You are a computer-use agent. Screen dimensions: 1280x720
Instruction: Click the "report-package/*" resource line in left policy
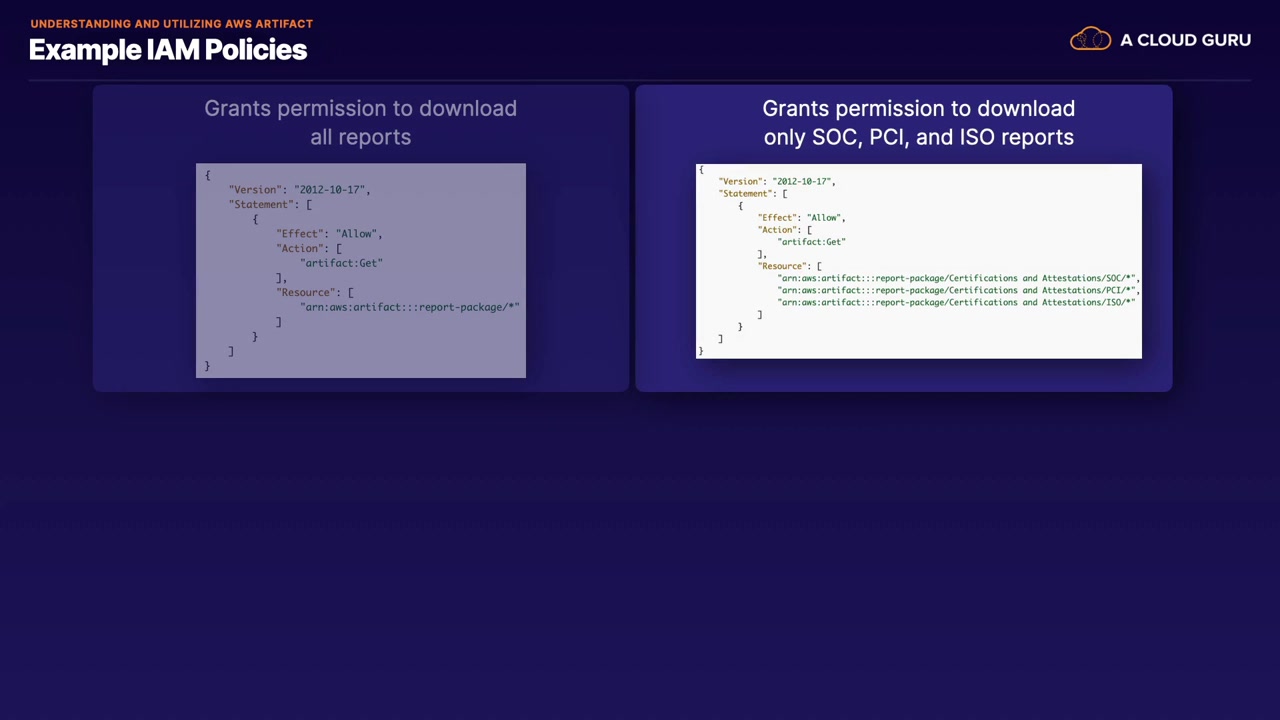(x=410, y=307)
